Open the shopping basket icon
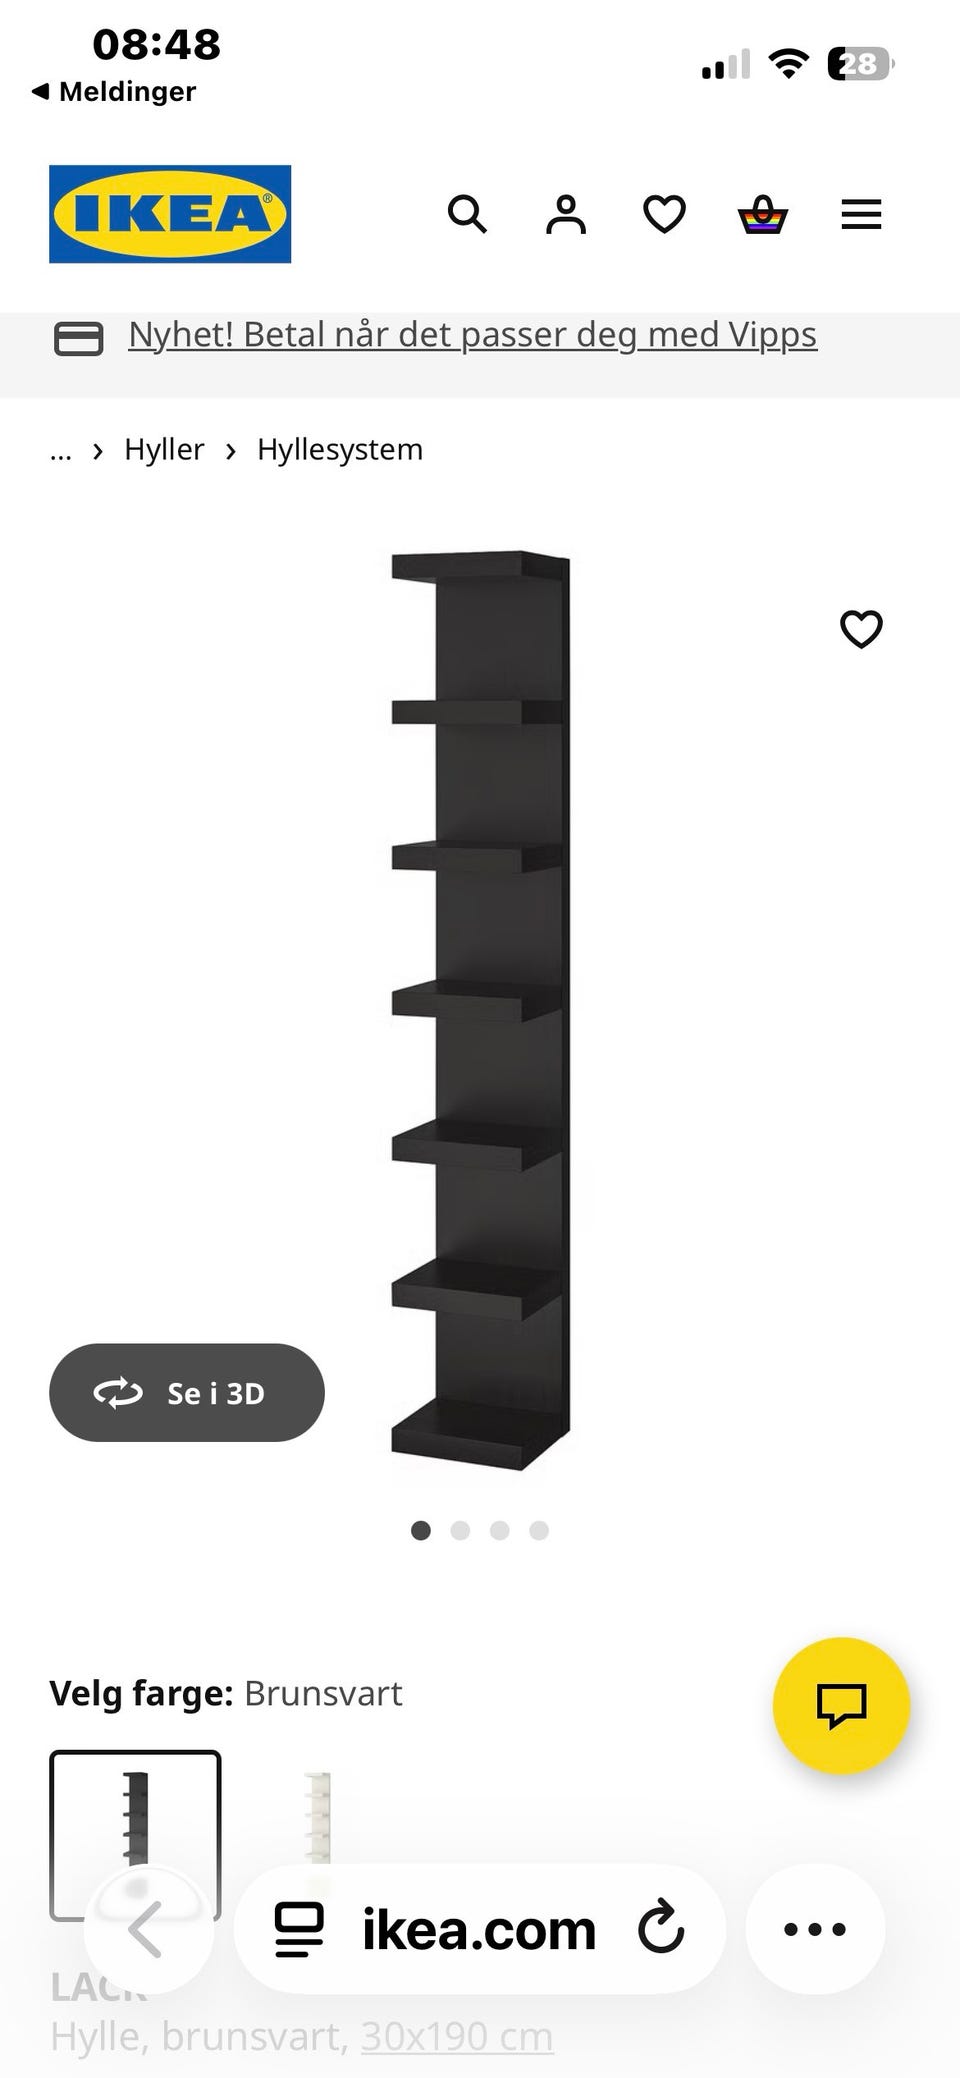 click(x=763, y=214)
